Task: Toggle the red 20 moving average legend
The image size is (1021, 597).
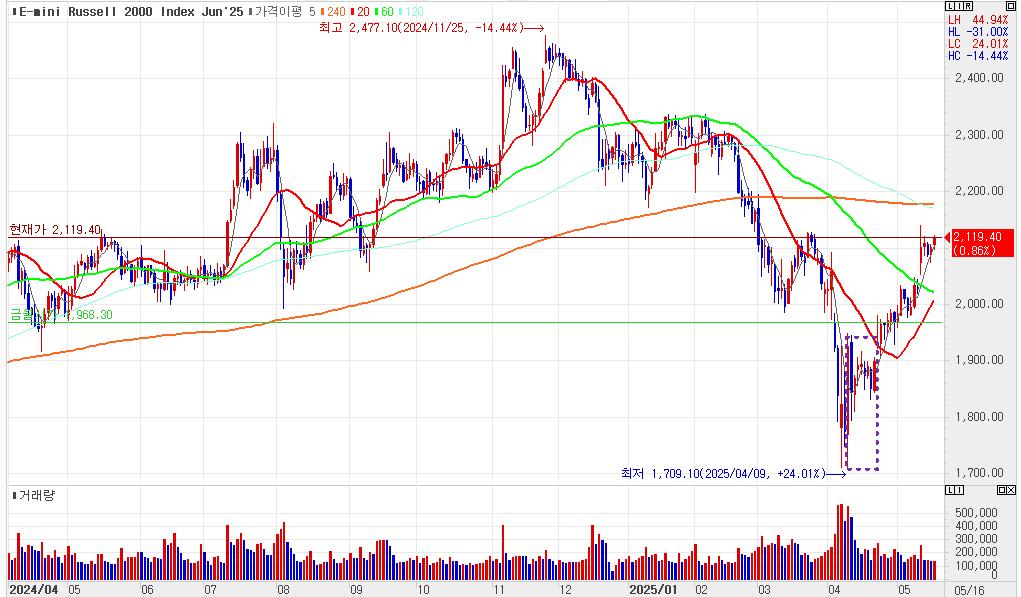Action: [x=361, y=11]
